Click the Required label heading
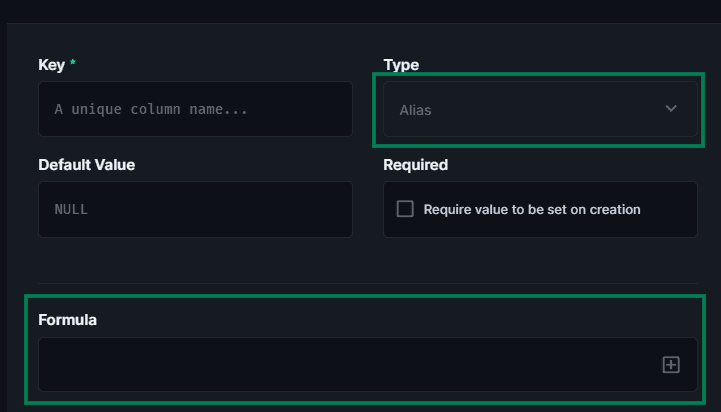721x412 pixels. click(x=415, y=164)
